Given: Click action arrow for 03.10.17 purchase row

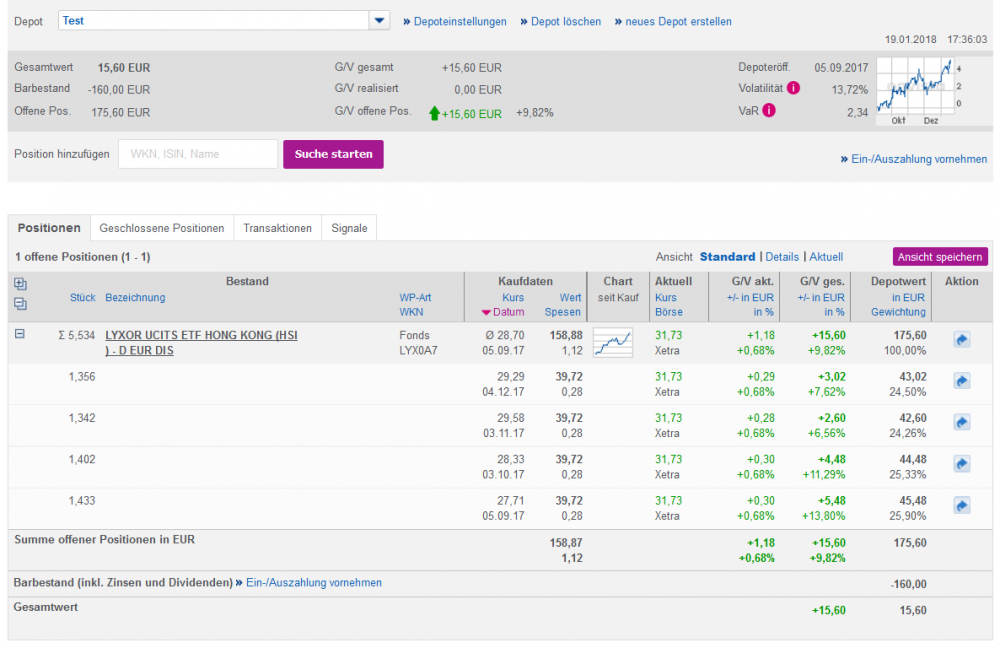Looking at the screenshot, I should [961, 464].
